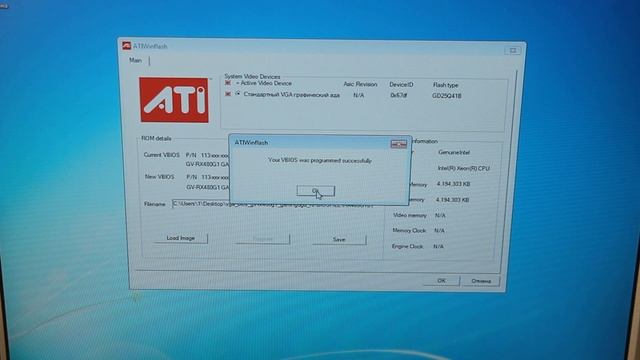Click the greyed-out Program button
640x360 pixels.
[262, 239]
